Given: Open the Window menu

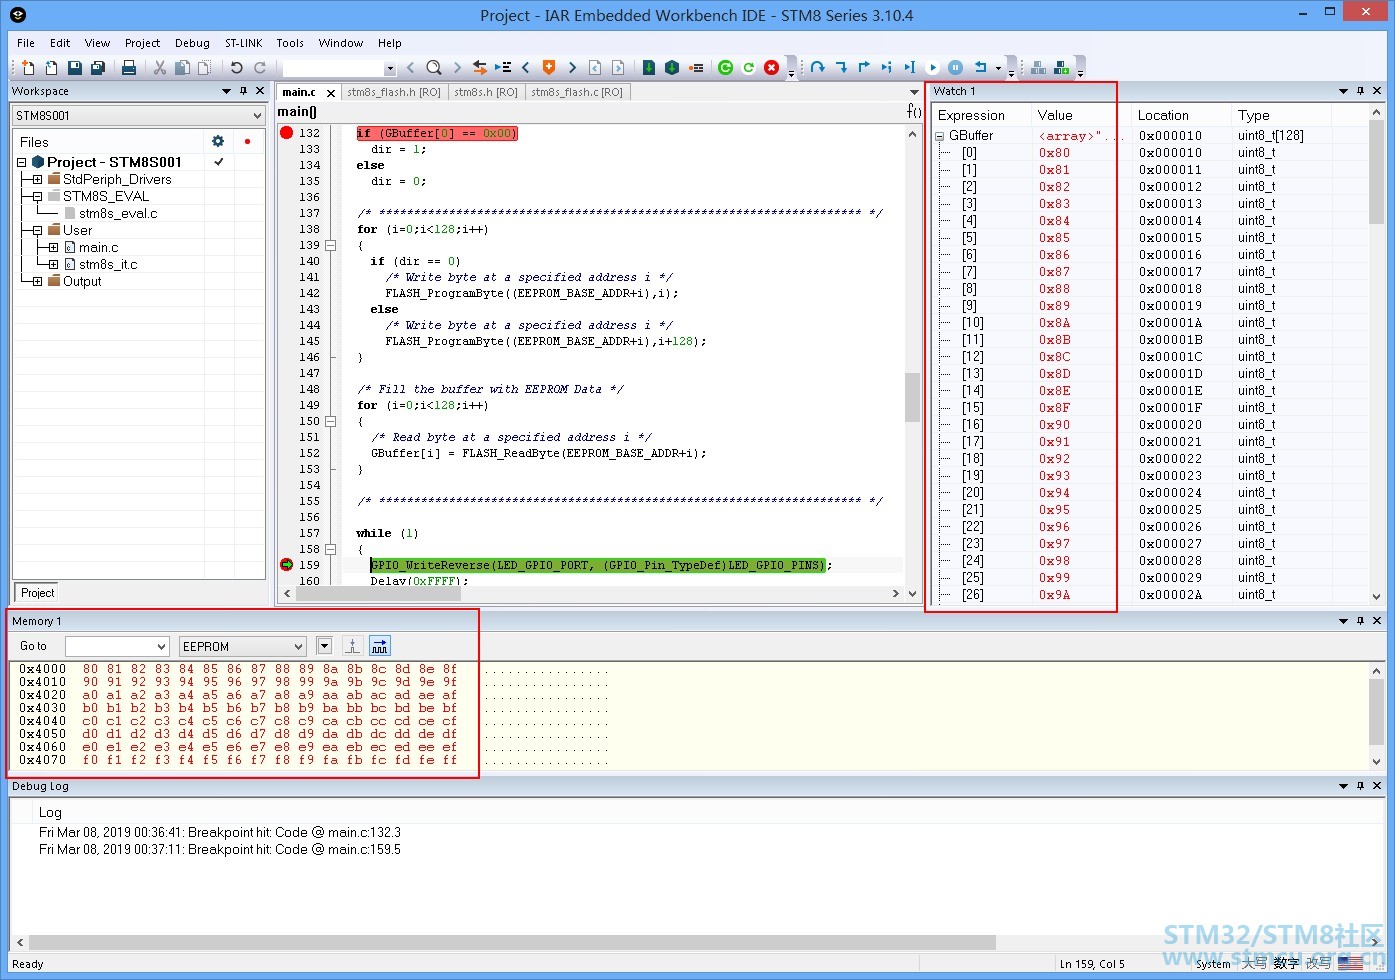Looking at the screenshot, I should click(x=340, y=43).
